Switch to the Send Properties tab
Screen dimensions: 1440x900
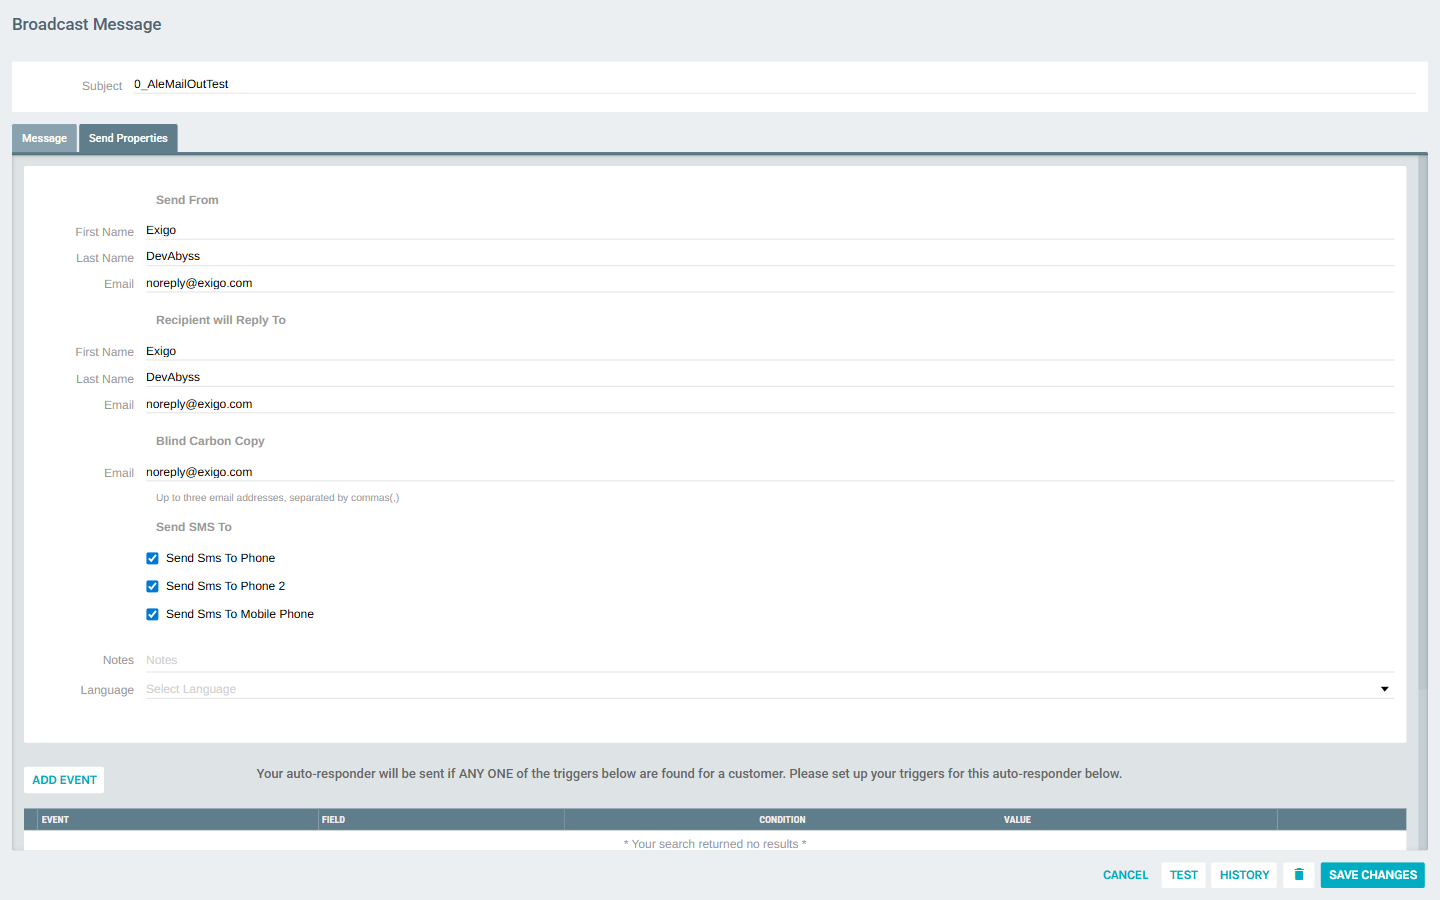point(128,138)
